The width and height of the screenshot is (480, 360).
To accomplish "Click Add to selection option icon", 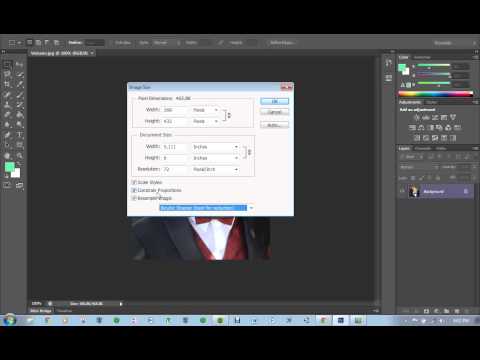I will point(38,43).
